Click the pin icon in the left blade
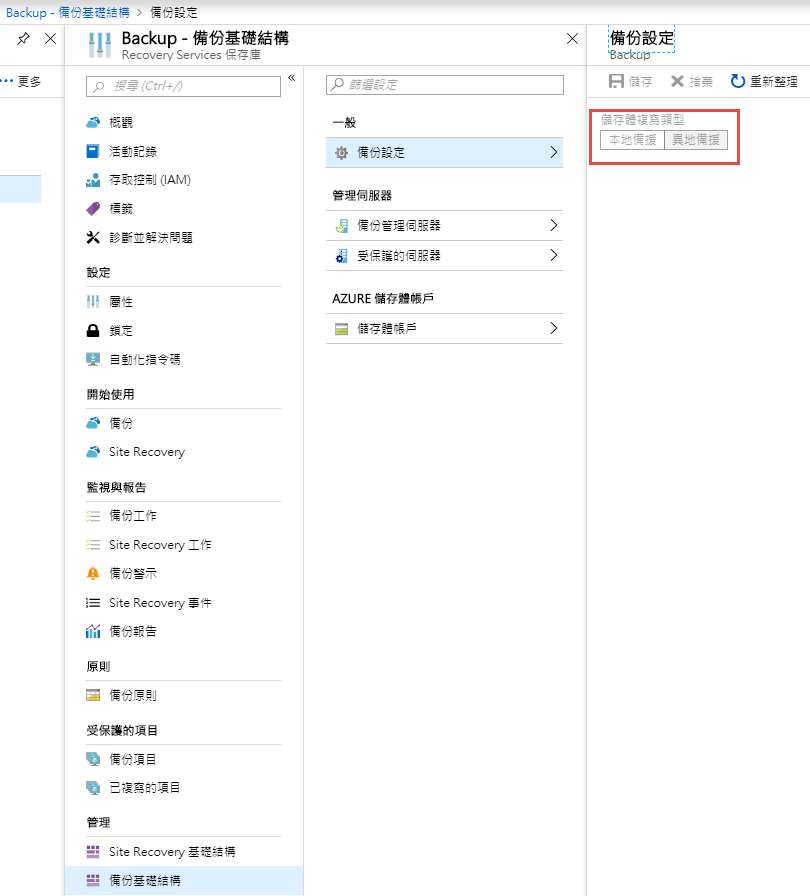 pos(23,39)
